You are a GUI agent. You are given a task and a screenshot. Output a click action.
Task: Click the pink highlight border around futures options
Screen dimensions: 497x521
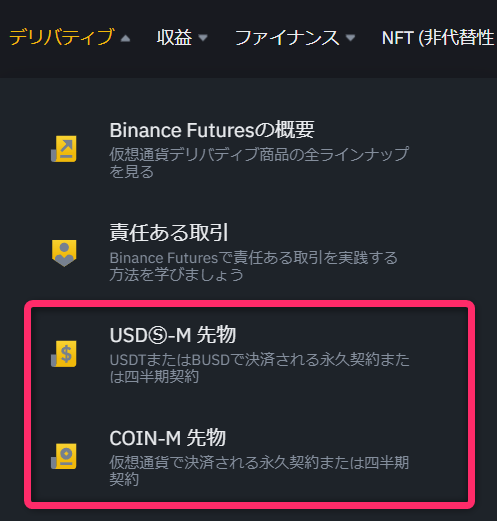(x=250, y=304)
